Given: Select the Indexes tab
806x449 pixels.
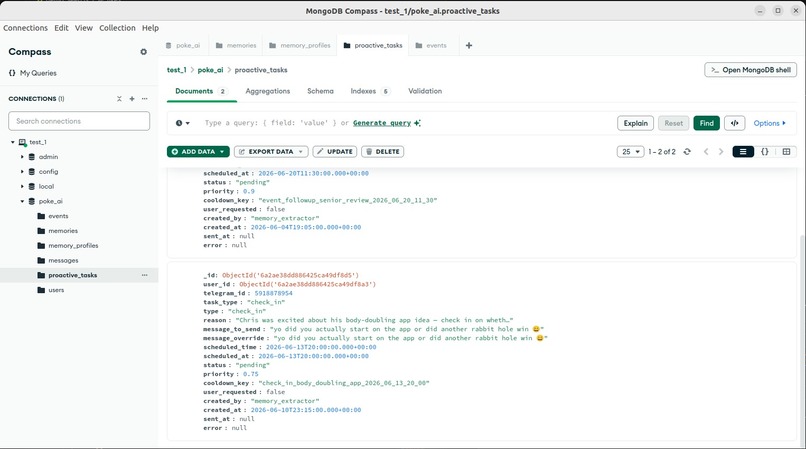Looking at the screenshot, I should [370, 91].
